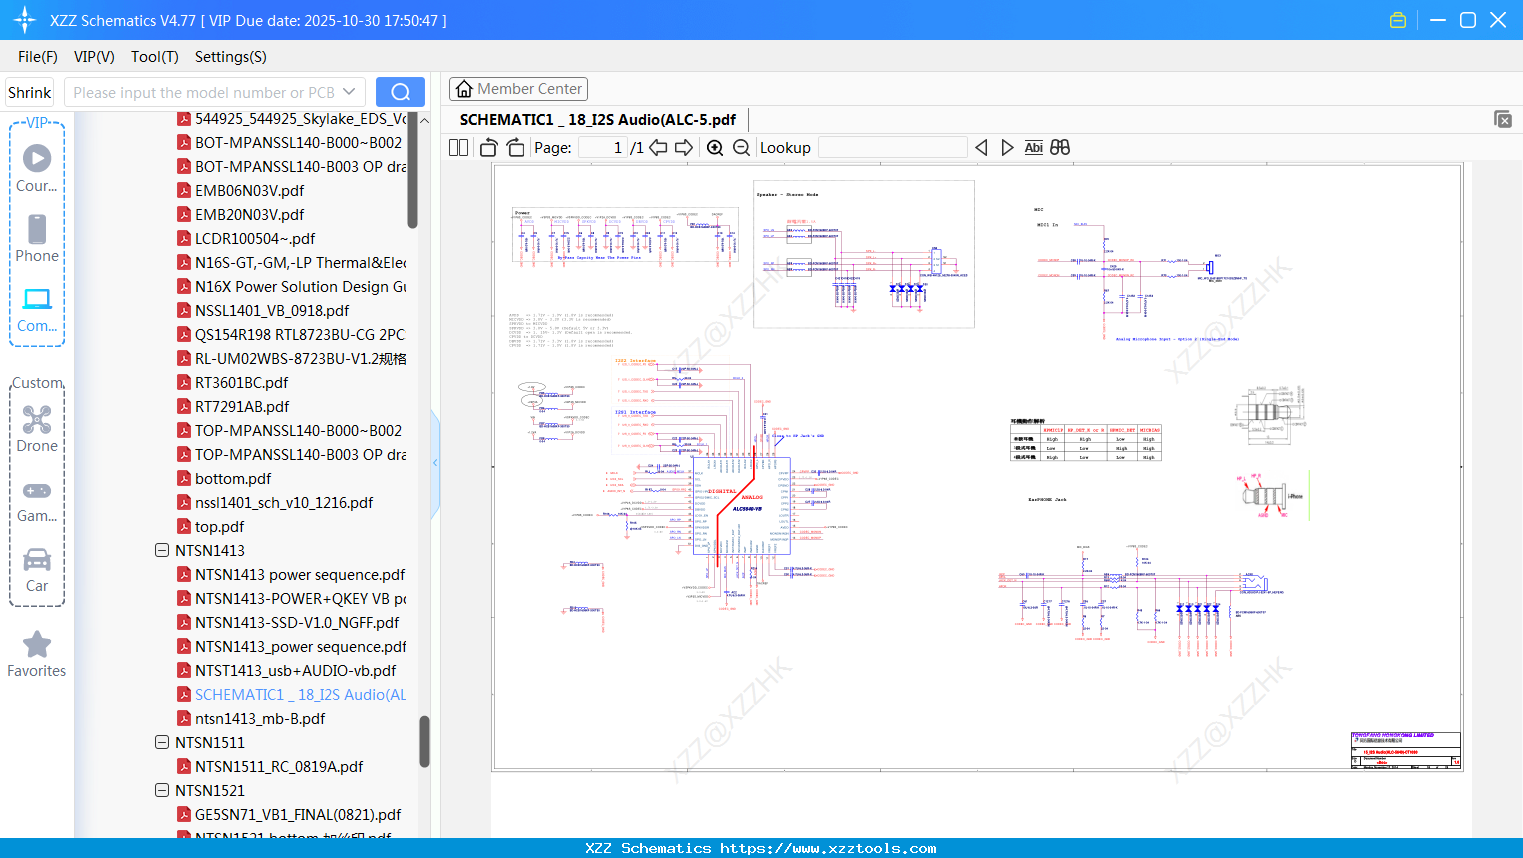Zoom in on the schematic
The height and width of the screenshot is (858, 1523).
(x=715, y=148)
